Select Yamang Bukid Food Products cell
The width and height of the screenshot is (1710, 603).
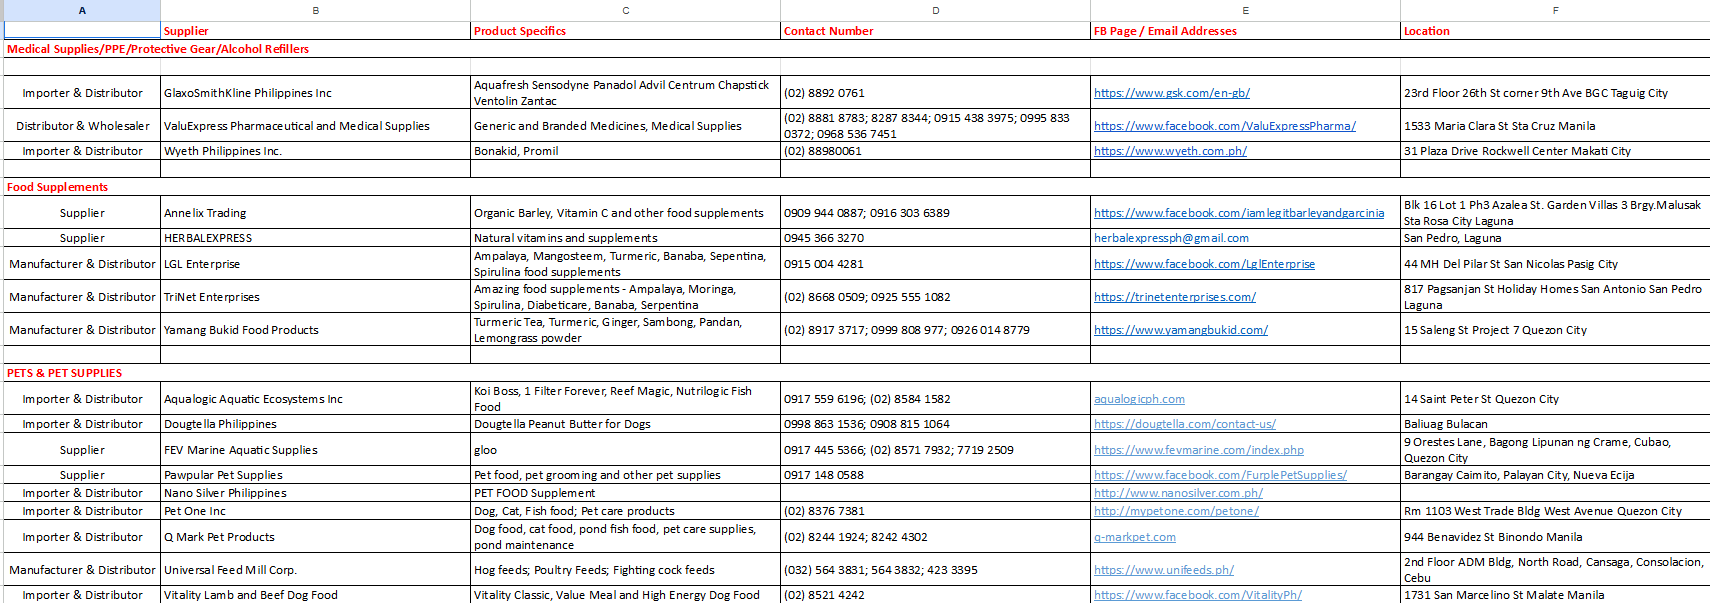tap(315, 330)
